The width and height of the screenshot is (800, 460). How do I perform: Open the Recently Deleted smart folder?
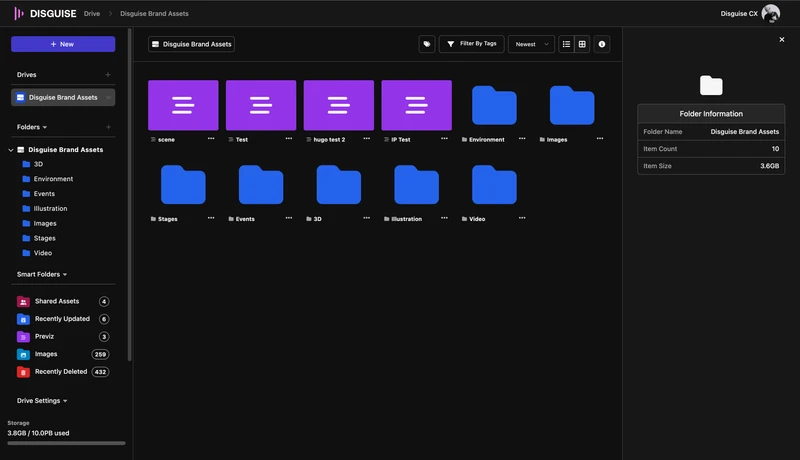point(63,372)
